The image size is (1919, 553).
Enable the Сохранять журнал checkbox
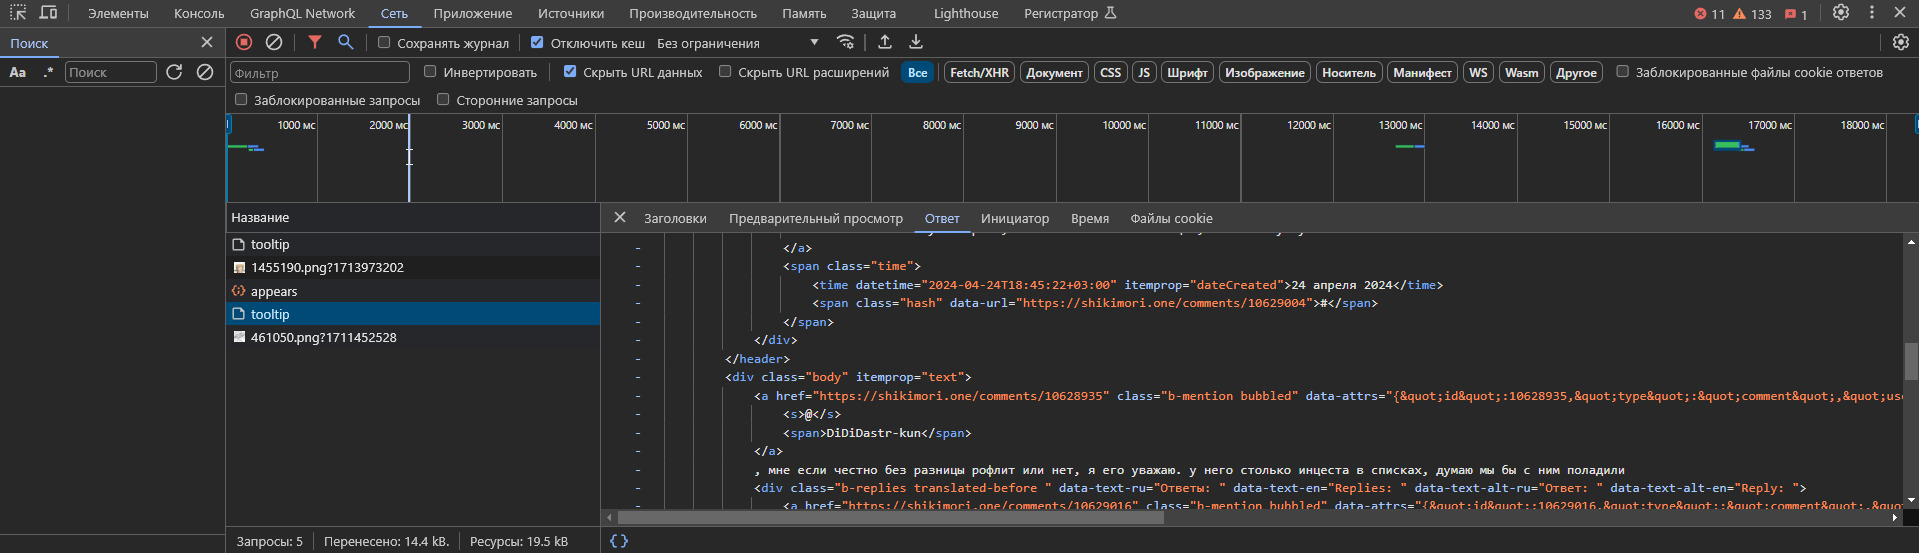(384, 42)
